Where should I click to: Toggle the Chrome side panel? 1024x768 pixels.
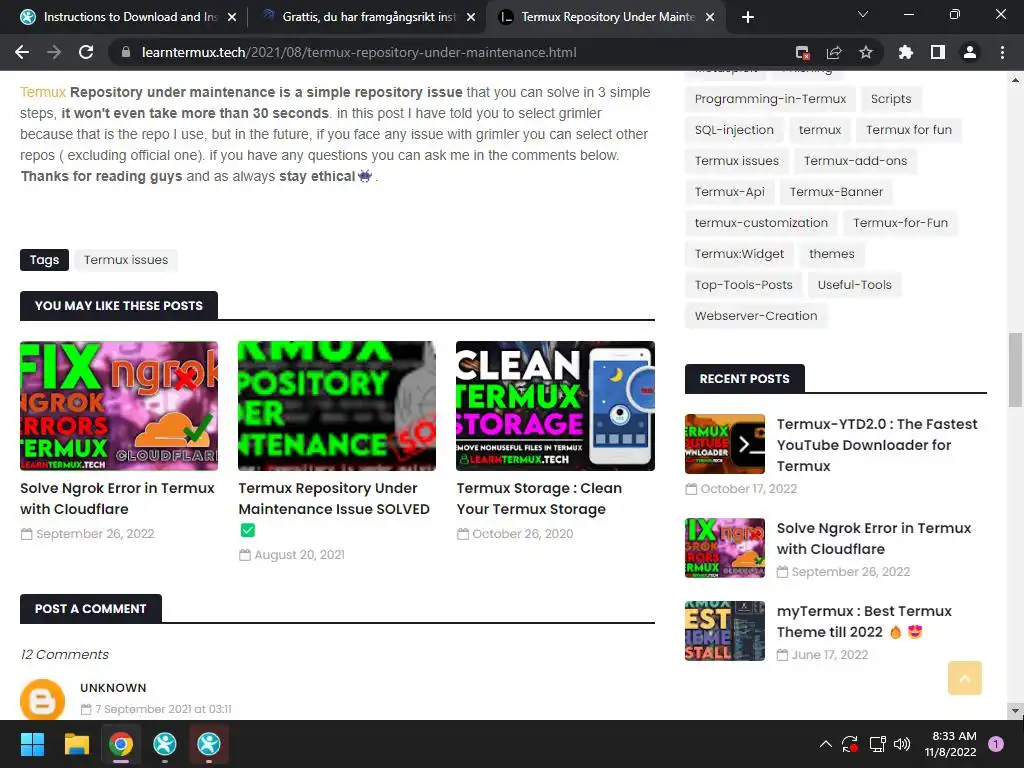coord(938,52)
